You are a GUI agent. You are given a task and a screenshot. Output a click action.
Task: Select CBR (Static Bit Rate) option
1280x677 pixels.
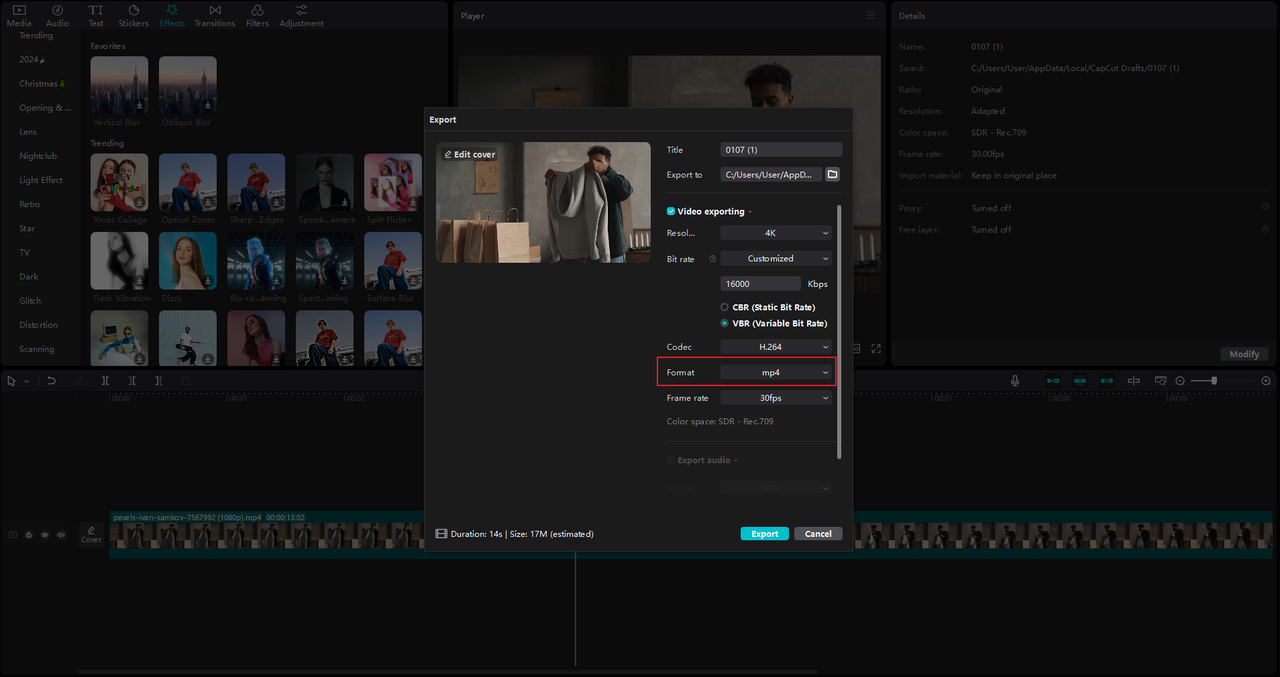click(724, 307)
